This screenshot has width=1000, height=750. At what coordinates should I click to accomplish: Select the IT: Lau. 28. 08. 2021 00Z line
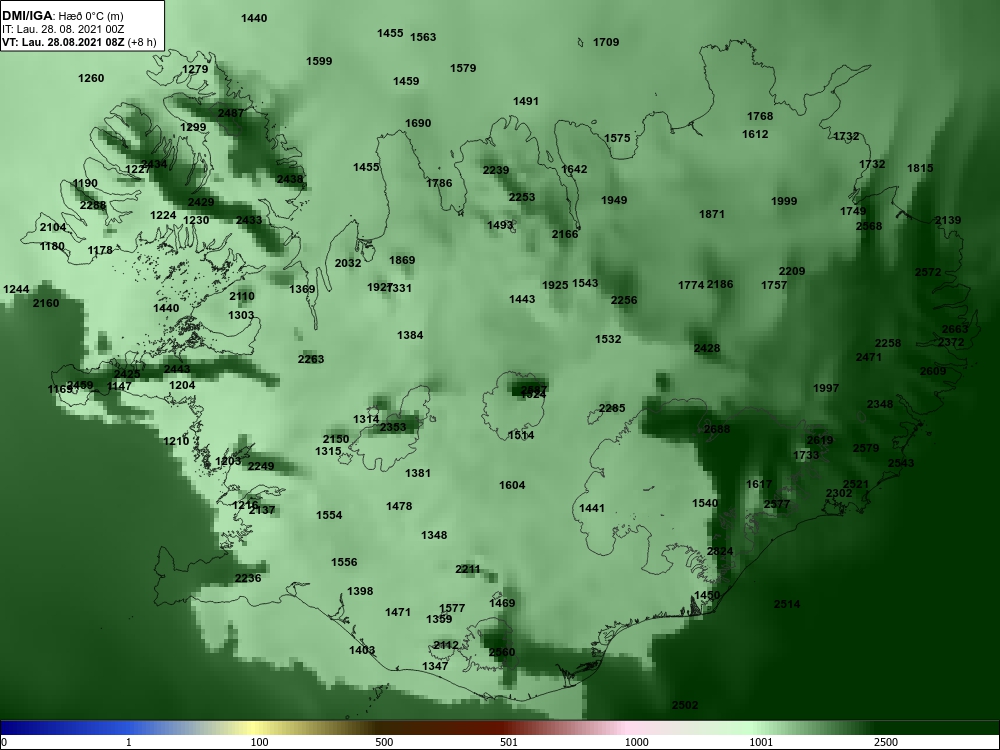click(x=62, y=29)
